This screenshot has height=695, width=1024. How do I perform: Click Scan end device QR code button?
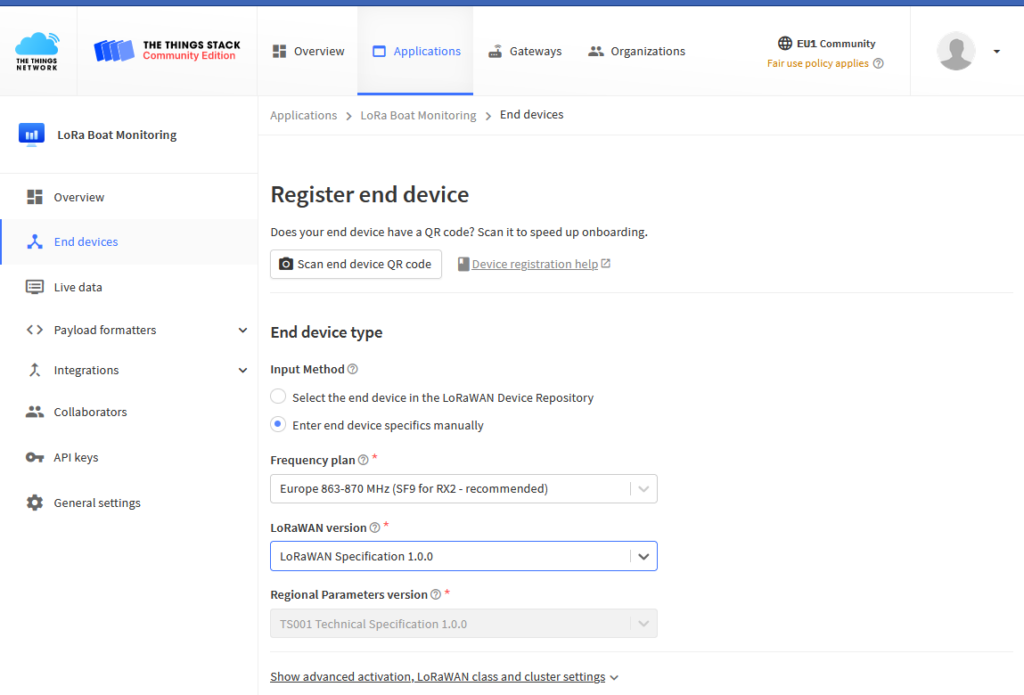(x=356, y=264)
